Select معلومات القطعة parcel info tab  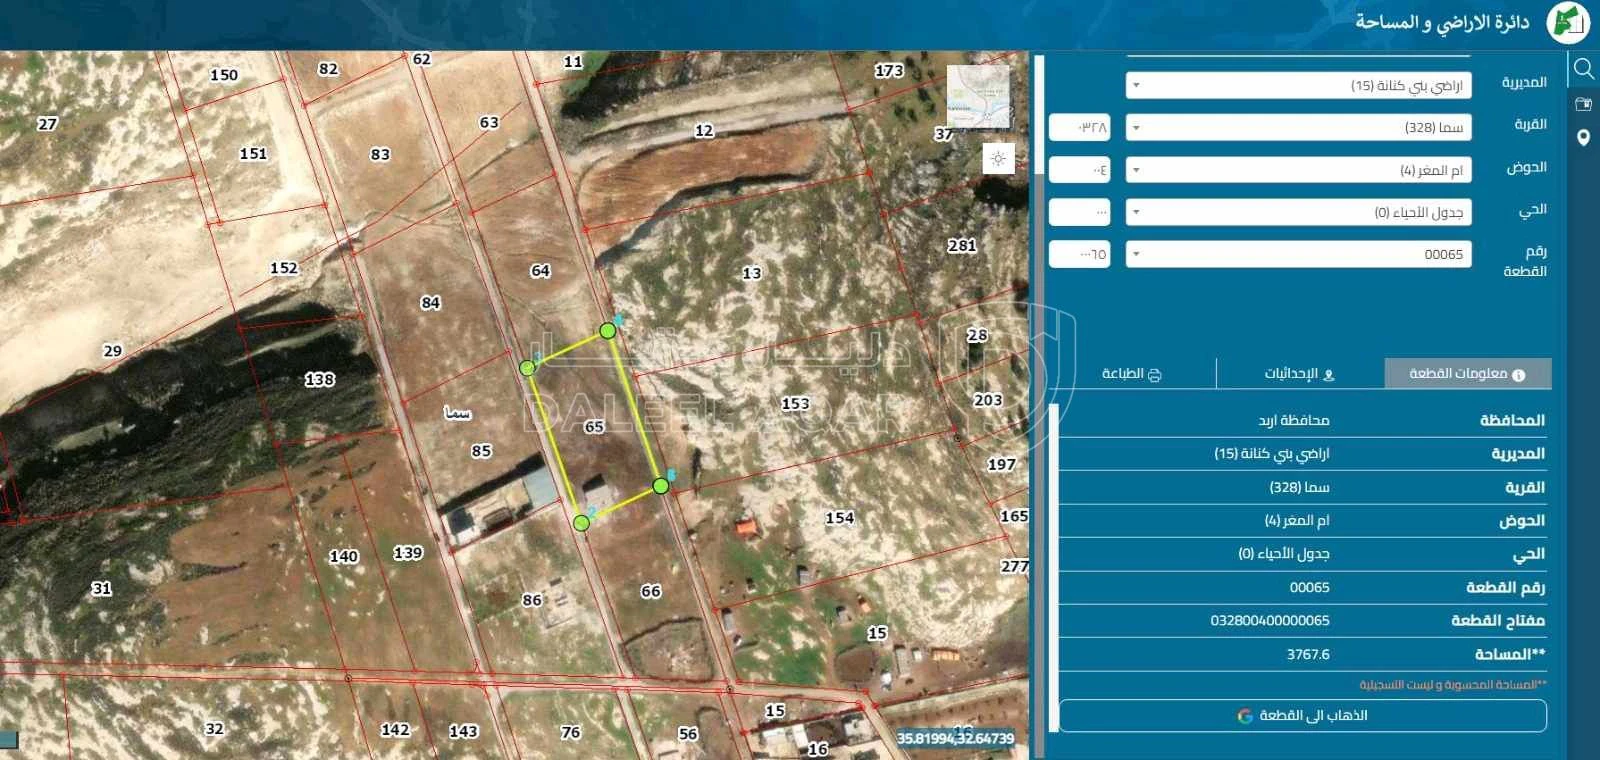point(1468,374)
